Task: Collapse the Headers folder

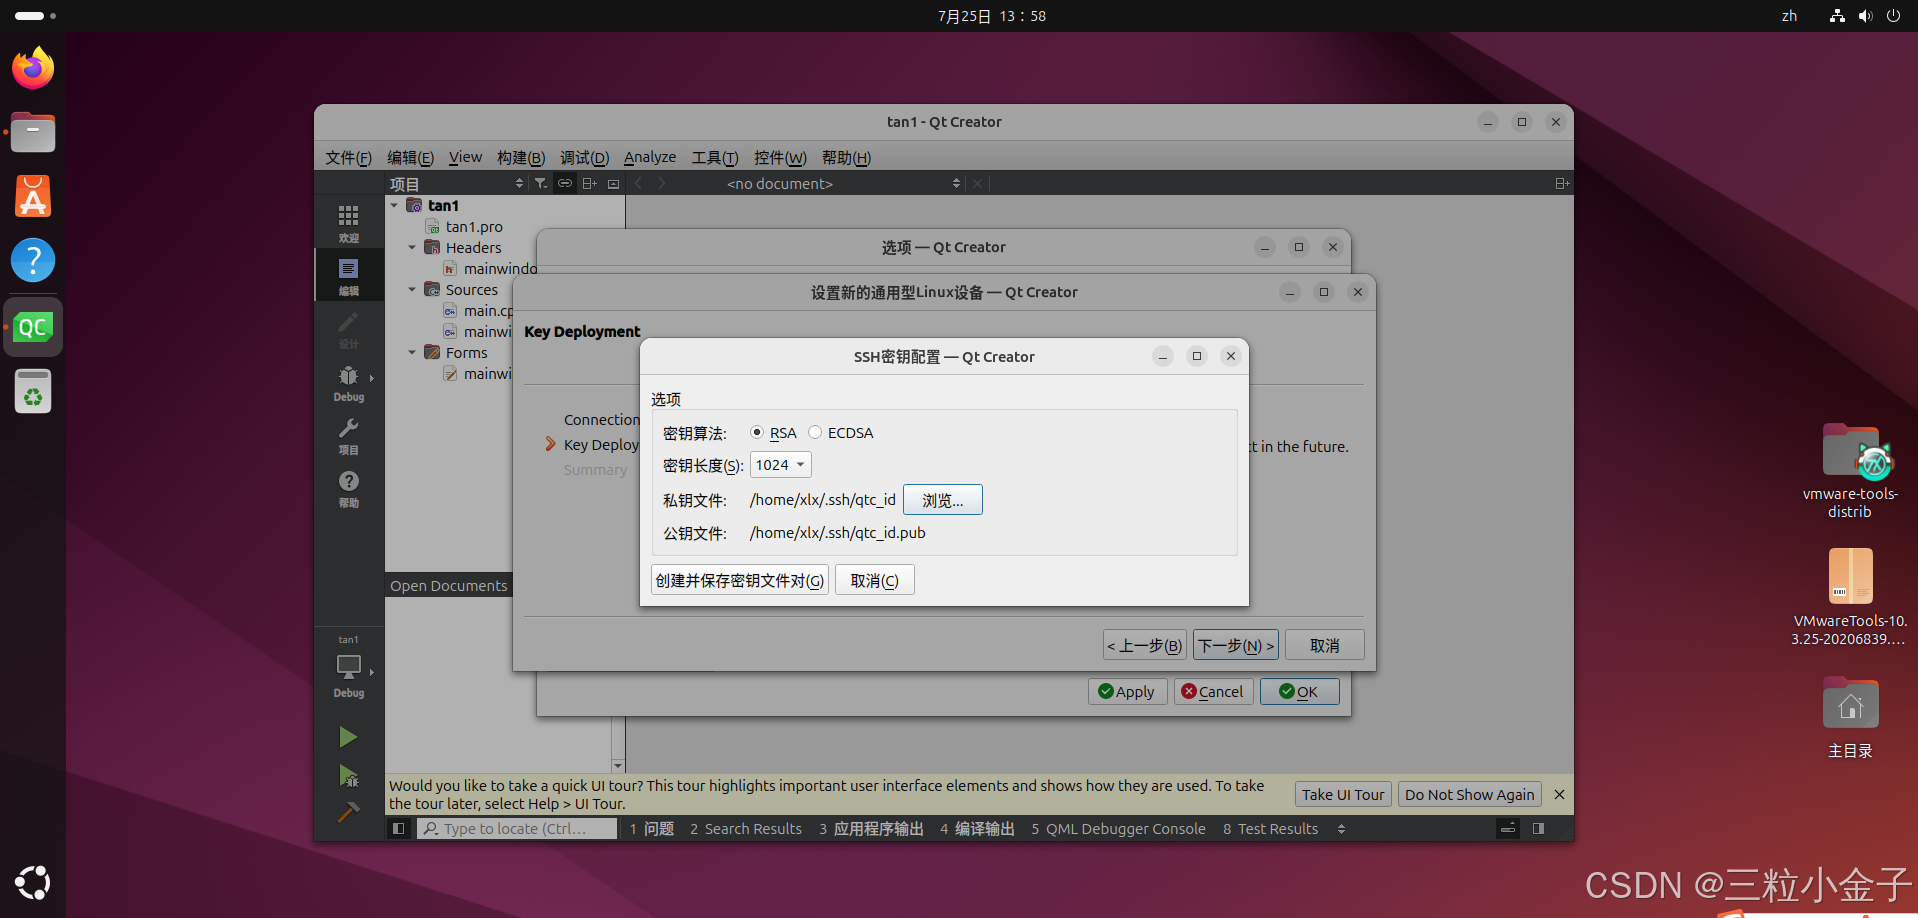Action: pos(412,247)
